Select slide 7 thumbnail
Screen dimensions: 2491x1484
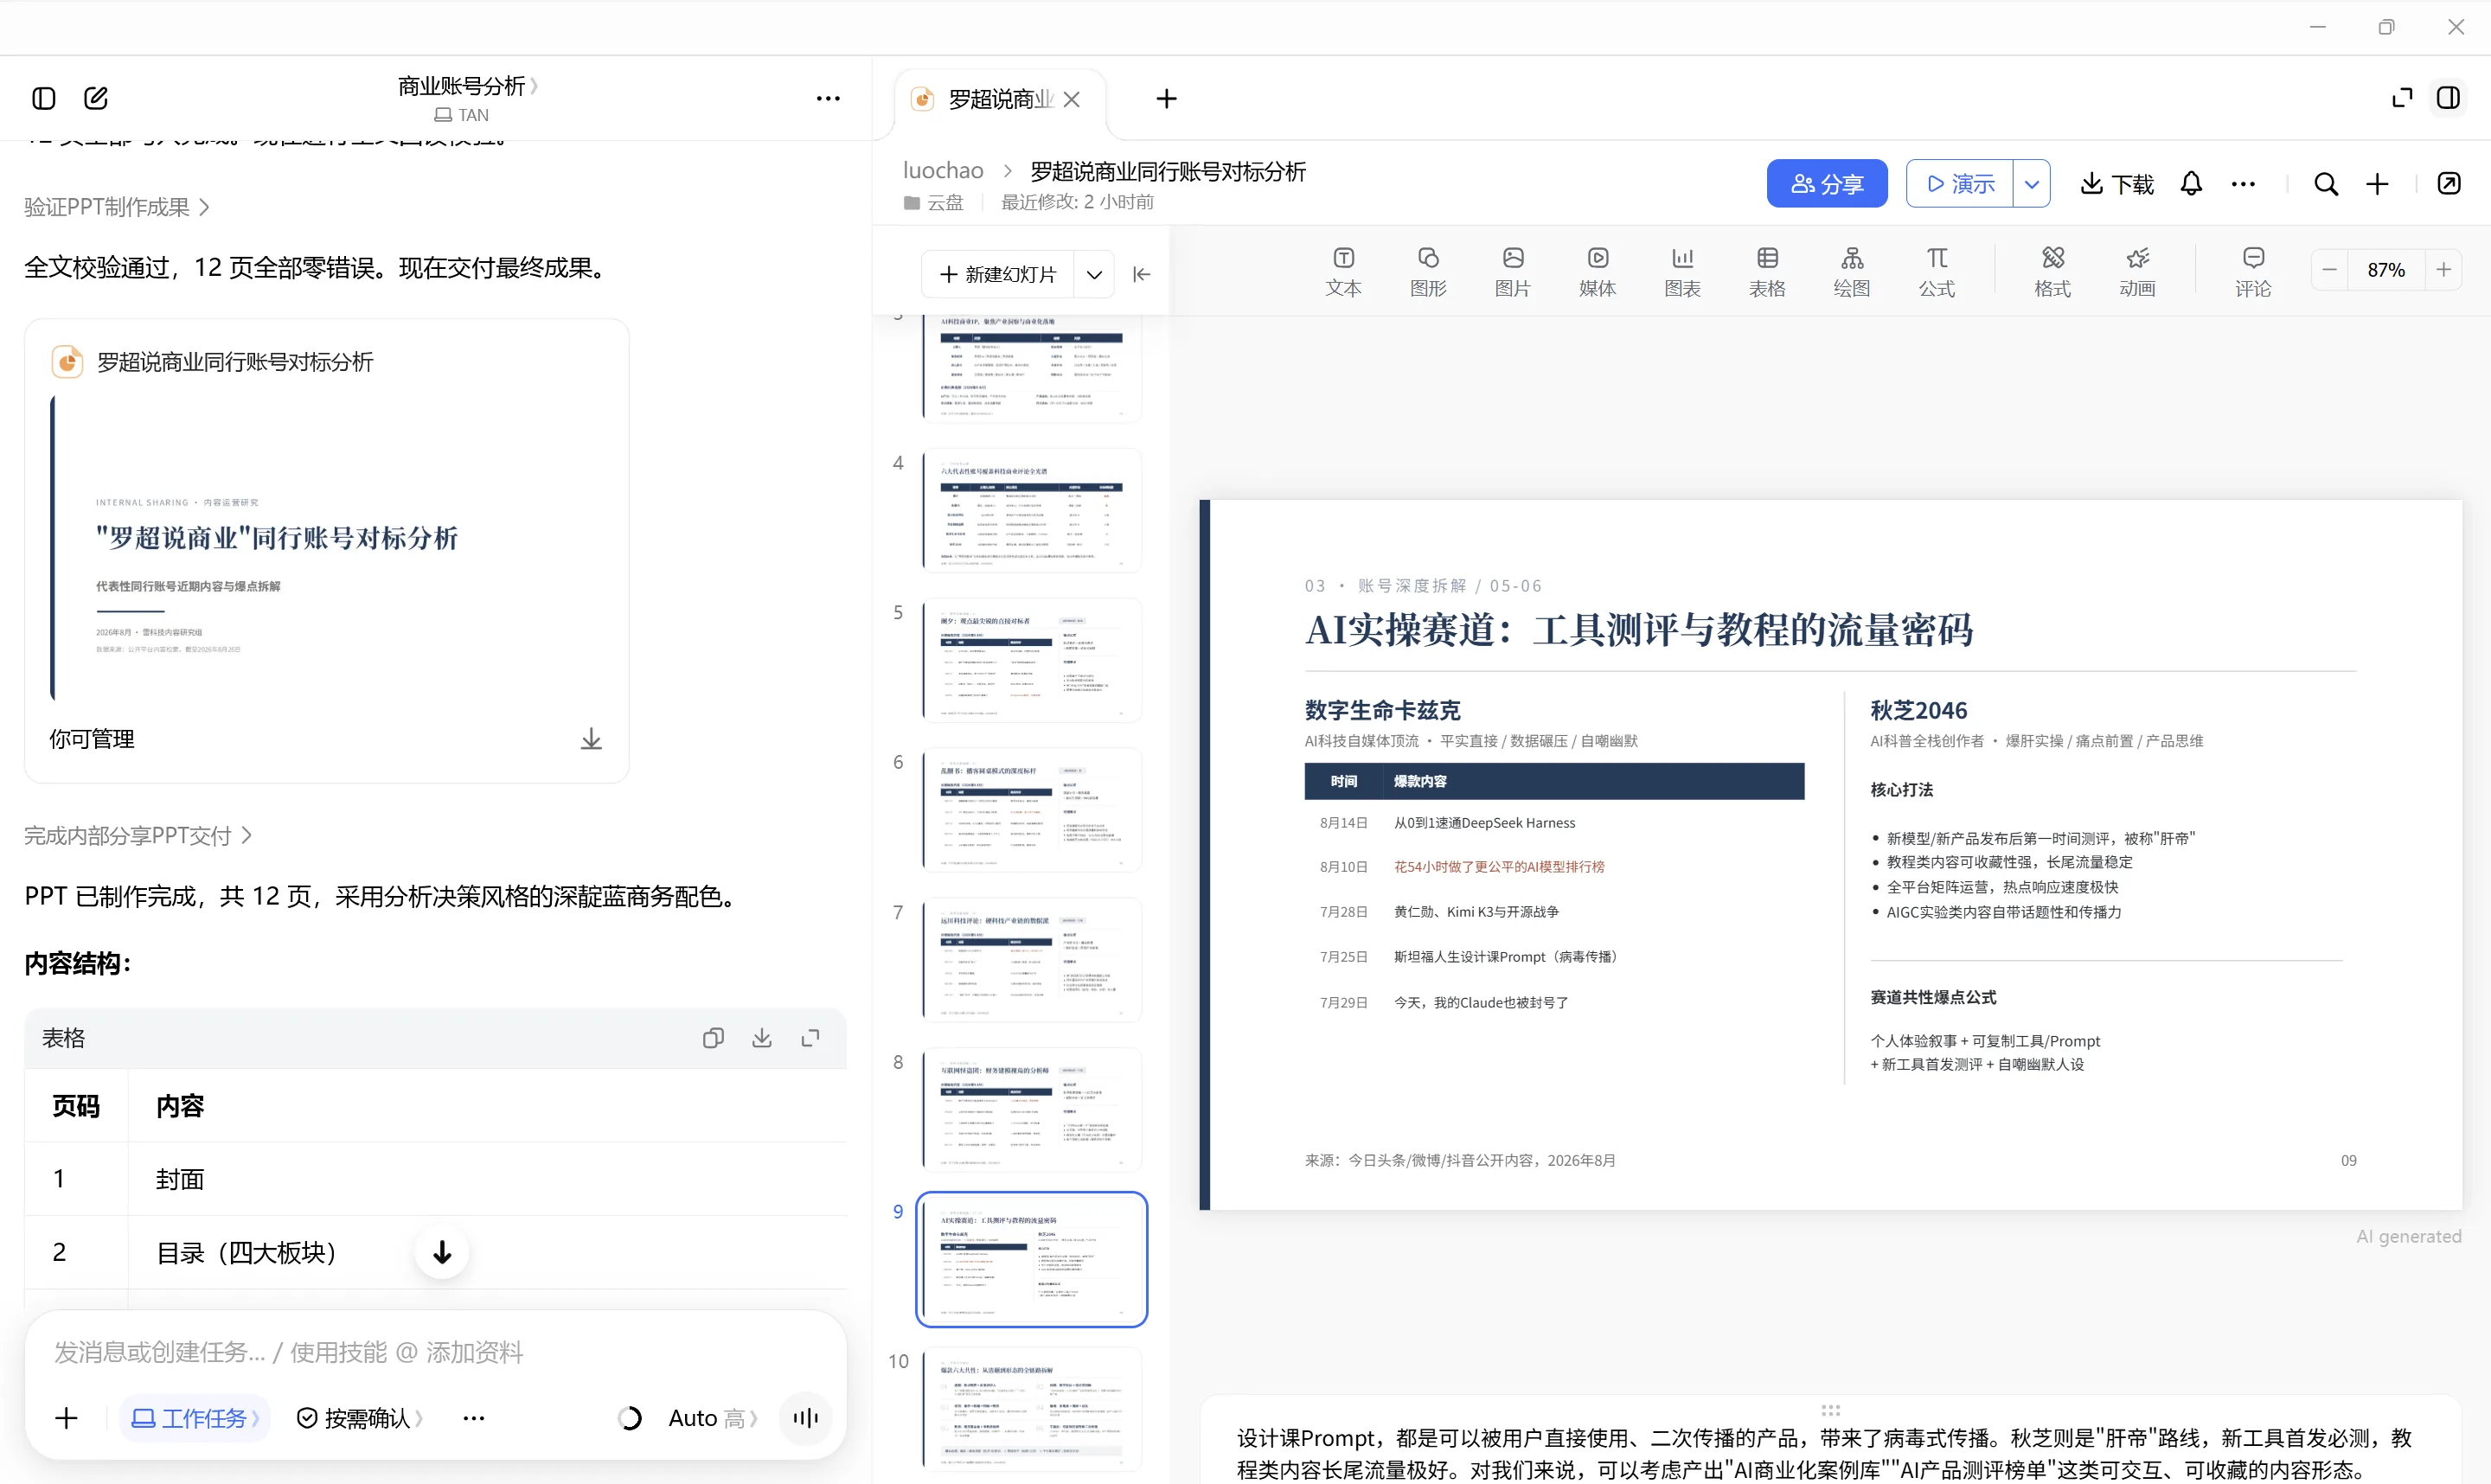click(1031, 960)
